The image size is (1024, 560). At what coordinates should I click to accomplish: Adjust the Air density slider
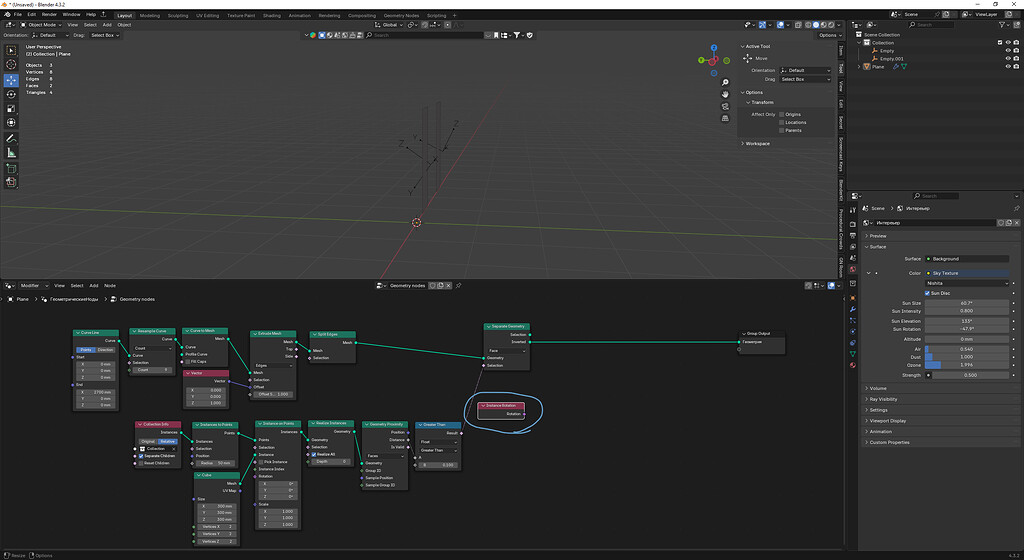pos(967,349)
